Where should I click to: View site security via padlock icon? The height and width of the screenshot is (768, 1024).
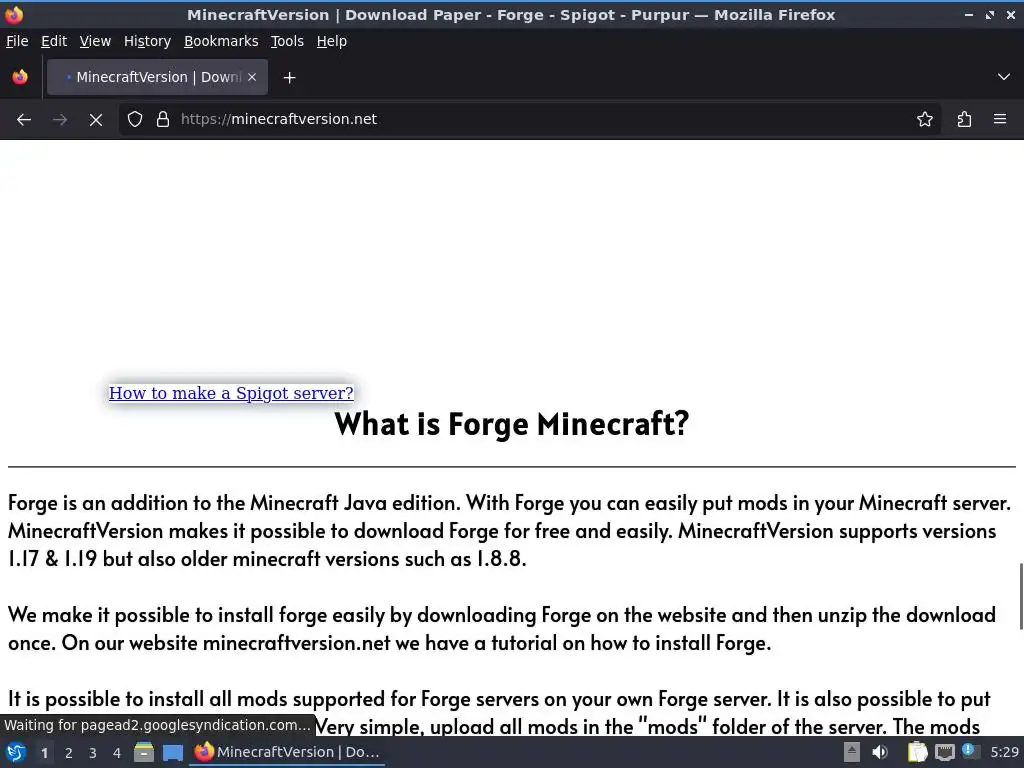[x=163, y=120]
